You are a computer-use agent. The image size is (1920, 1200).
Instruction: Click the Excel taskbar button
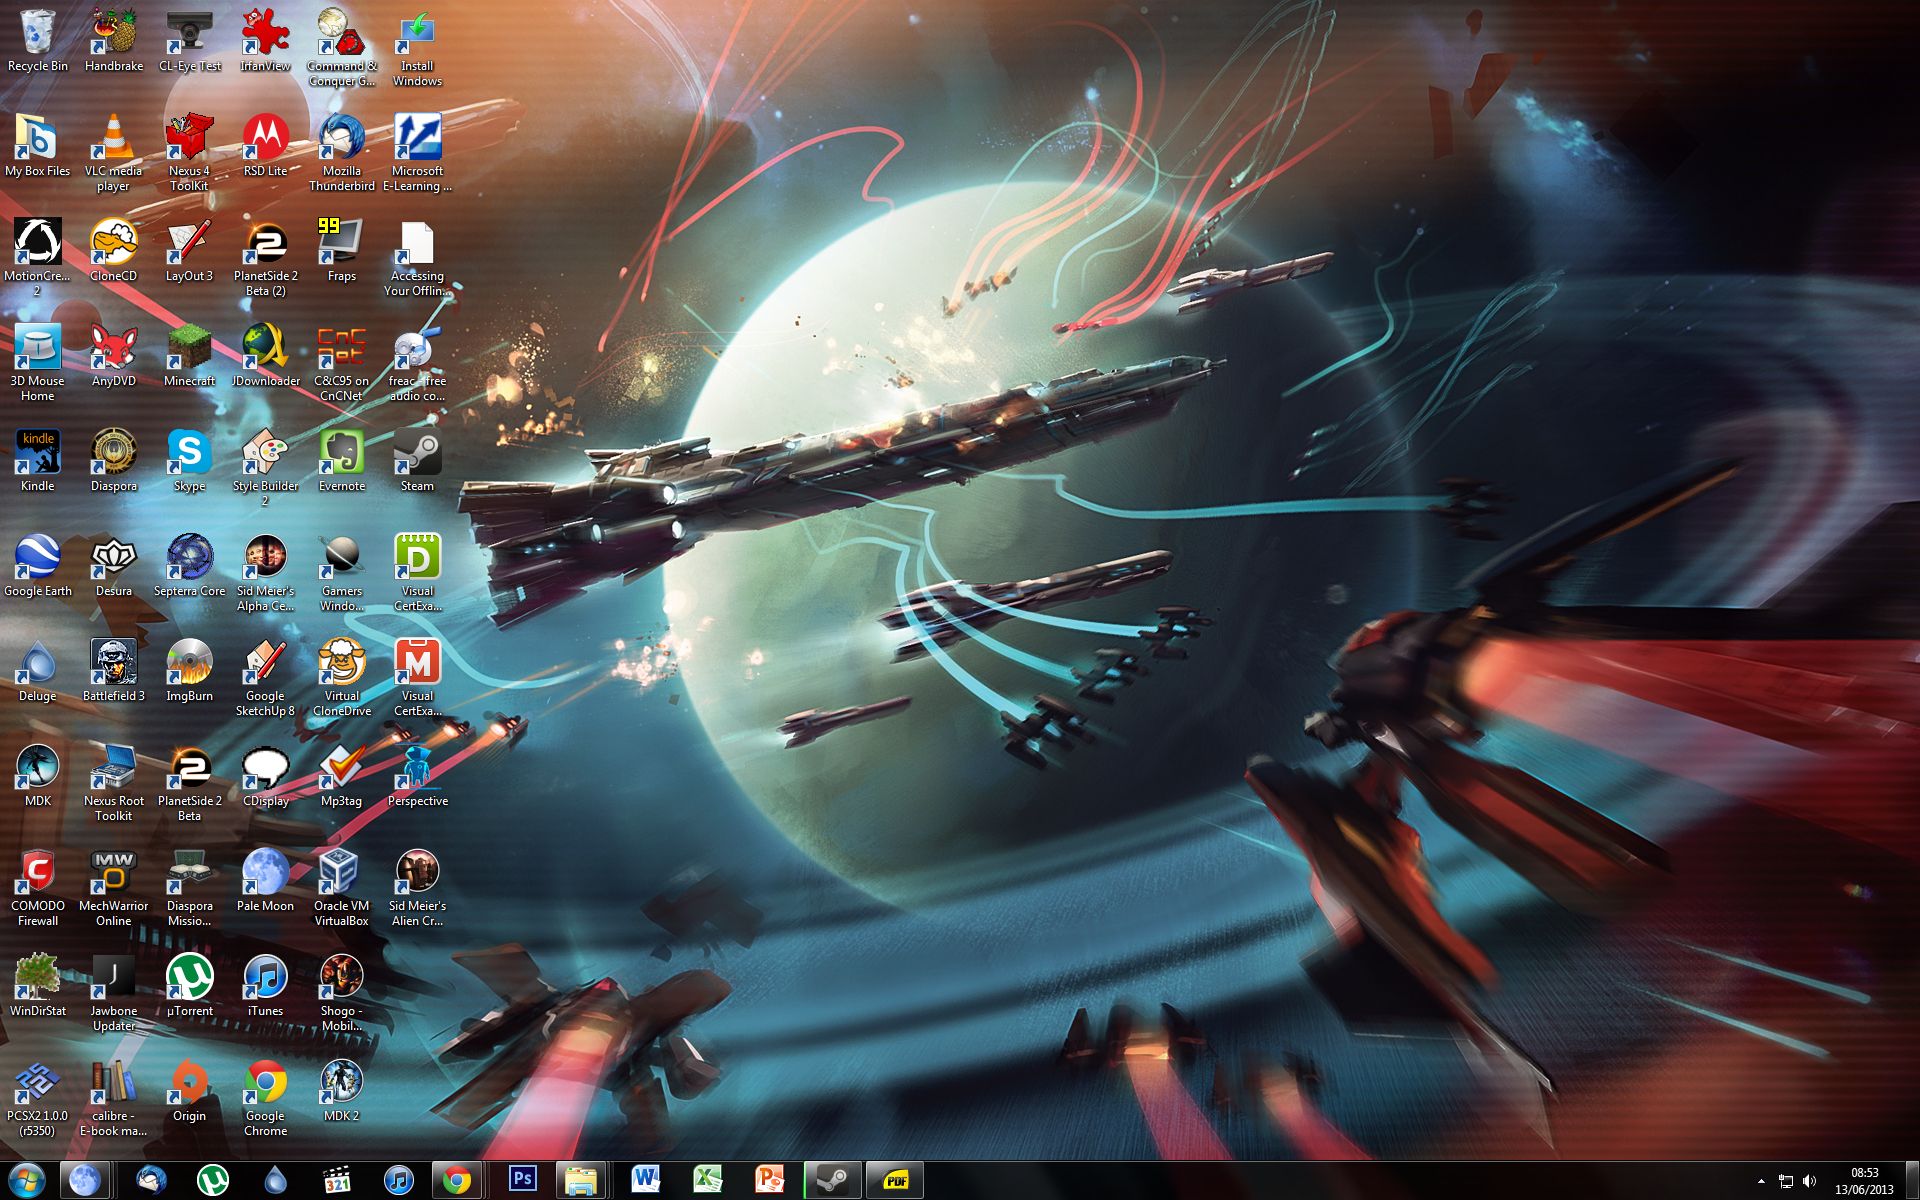[x=707, y=1180]
